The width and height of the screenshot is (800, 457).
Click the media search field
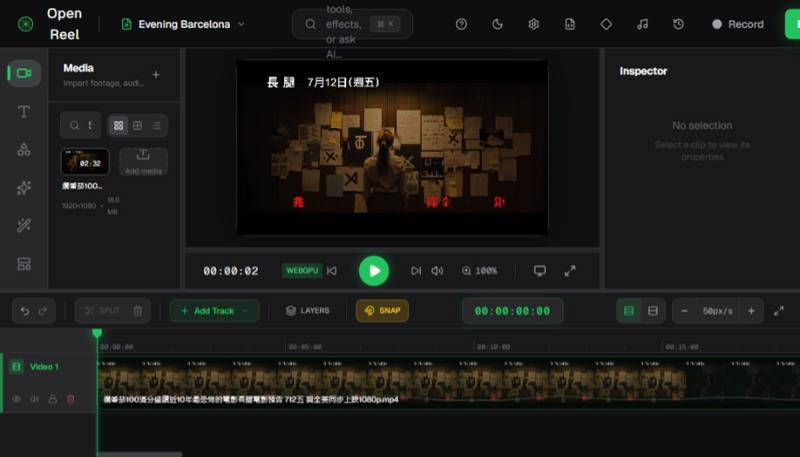[x=81, y=125]
